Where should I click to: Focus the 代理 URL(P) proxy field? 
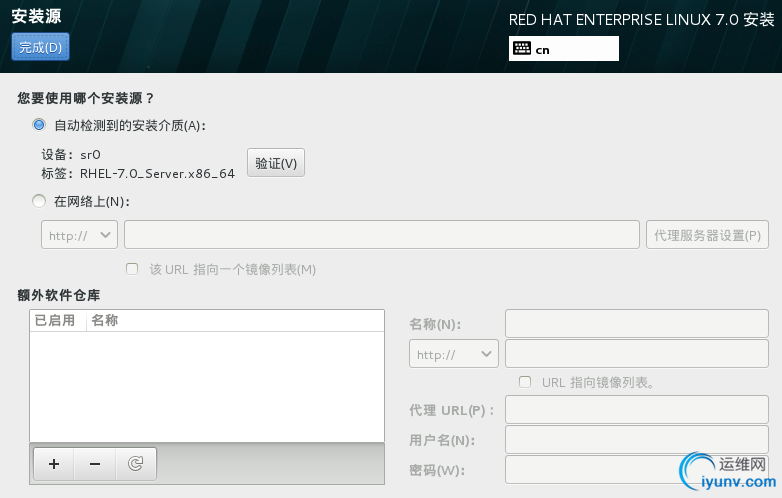(637, 409)
